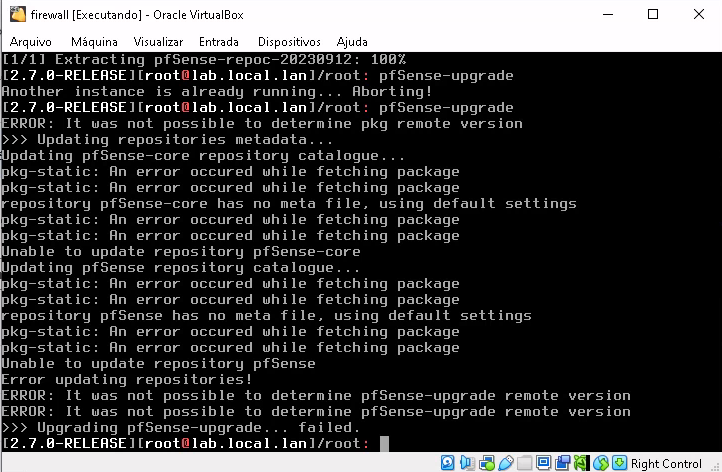
Task: Click the shared folders status icon
Action: click(x=524, y=463)
